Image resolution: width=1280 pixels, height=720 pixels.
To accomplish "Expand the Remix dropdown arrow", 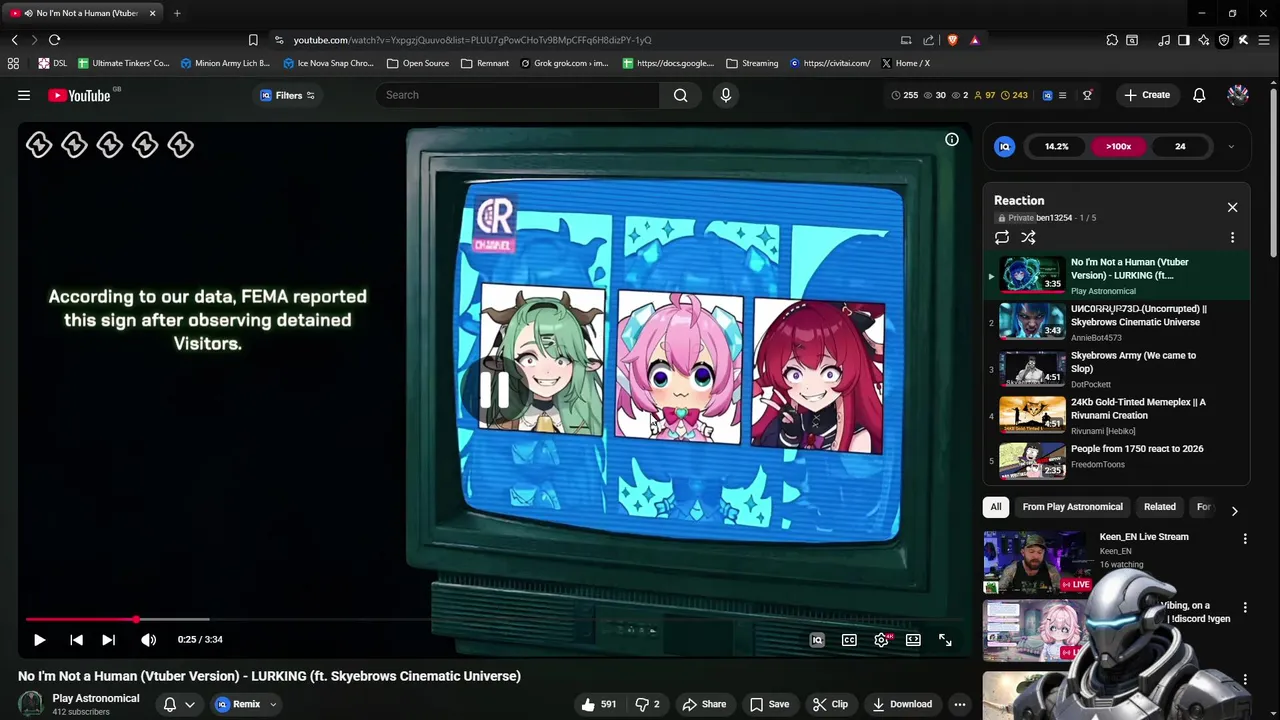I will 273,704.
